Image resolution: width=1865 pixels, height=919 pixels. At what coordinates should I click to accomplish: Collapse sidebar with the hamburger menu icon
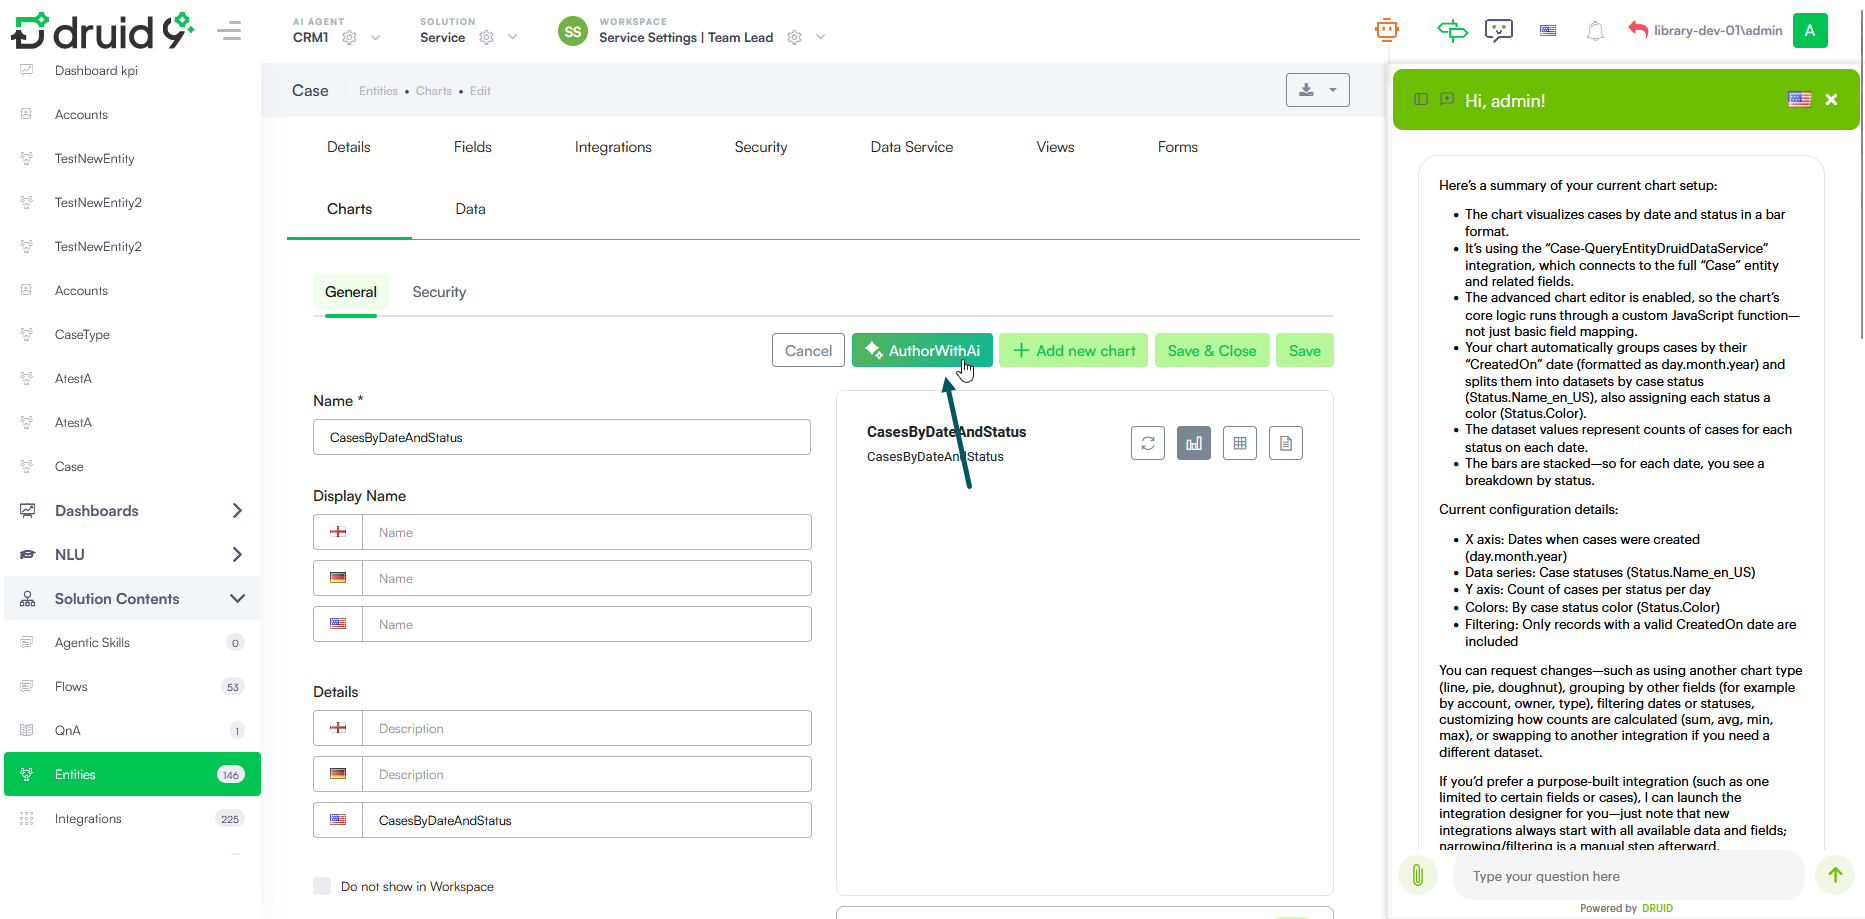coord(230,31)
